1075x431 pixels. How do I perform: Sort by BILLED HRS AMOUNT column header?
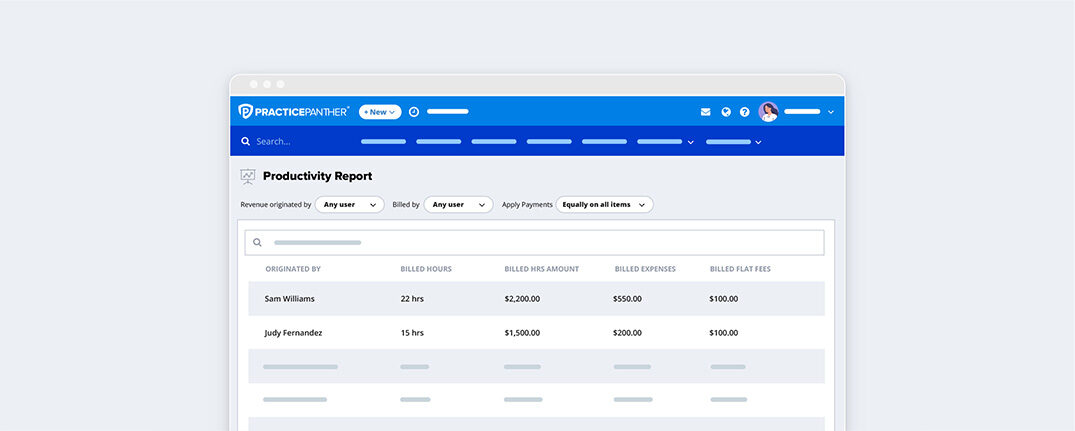542,269
